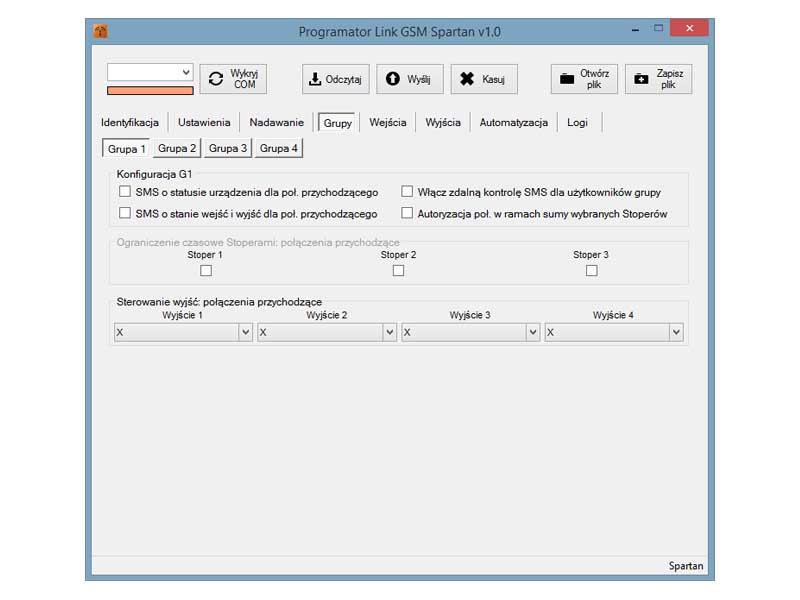Click the Wykryj COM refresh button
Image resolution: width=800 pixels, height=600 pixels.
[x=233, y=79]
